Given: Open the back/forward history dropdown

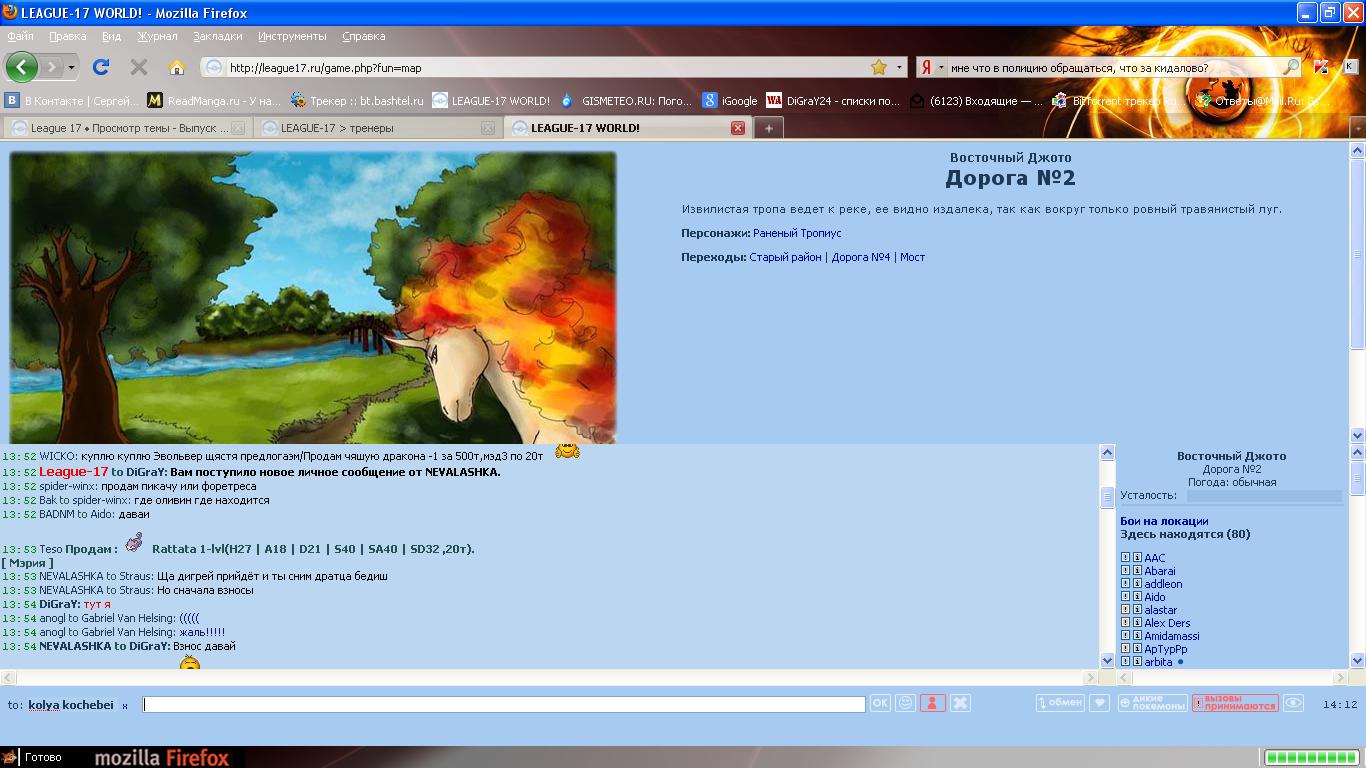Looking at the screenshot, I should pyautogui.click(x=71, y=67).
